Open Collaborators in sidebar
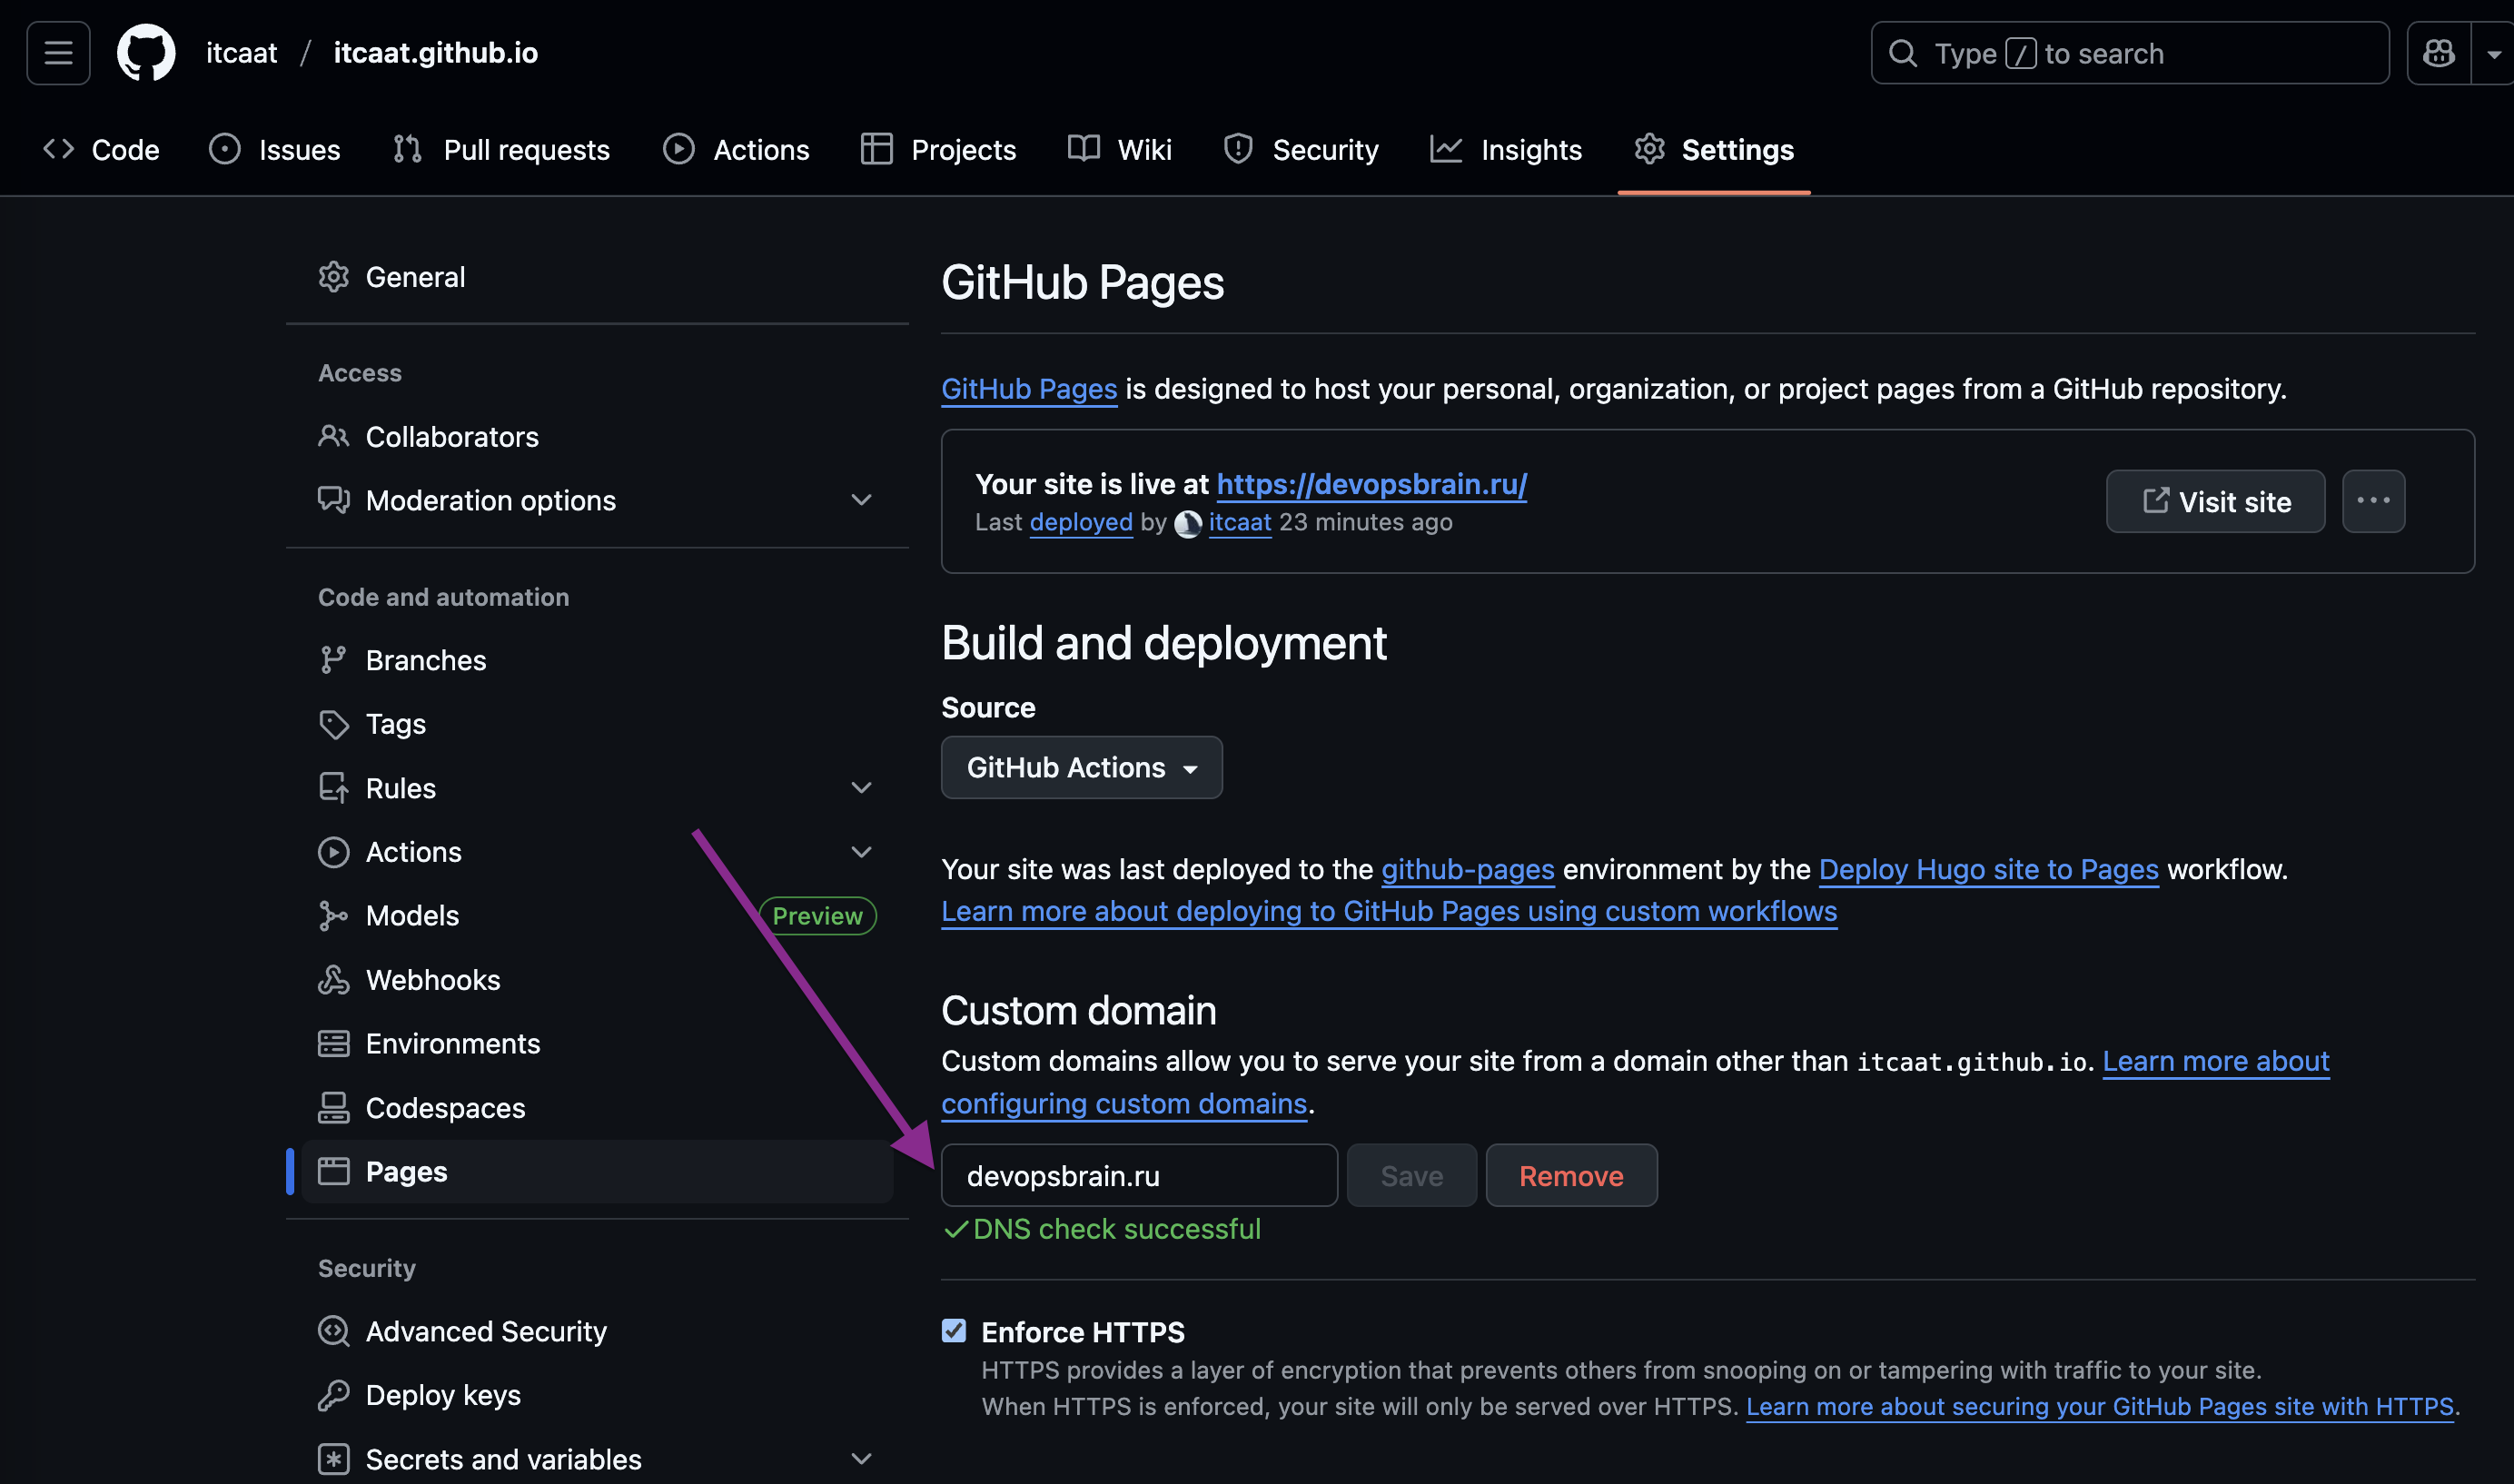Image resolution: width=2514 pixels, height=1484 pixels. [597, 437]
